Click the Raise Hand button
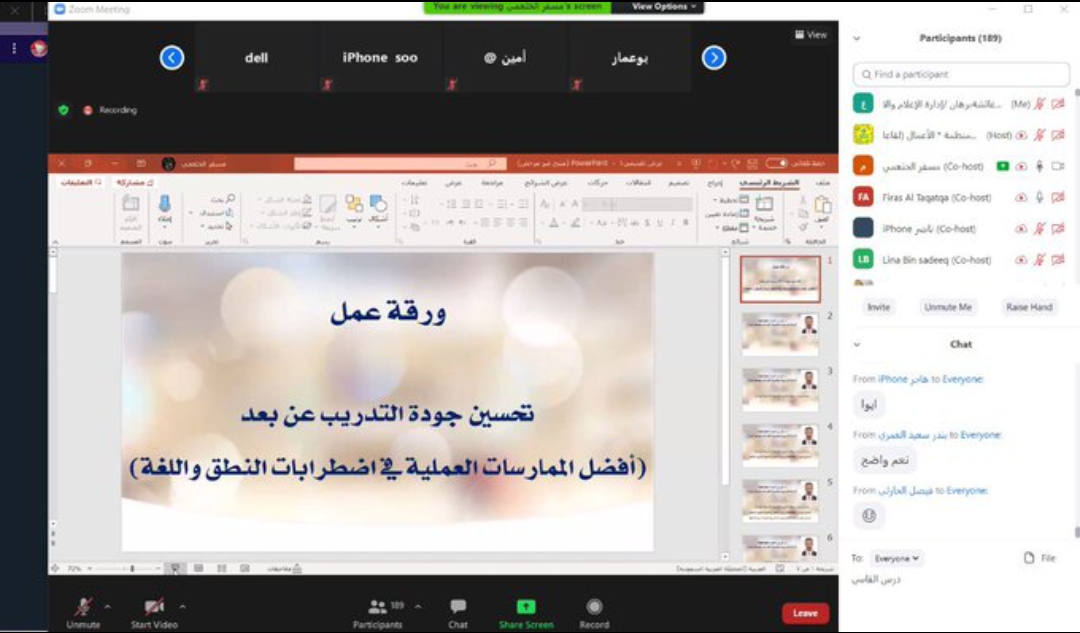Screen dimensions: 1080x633 1029,307
